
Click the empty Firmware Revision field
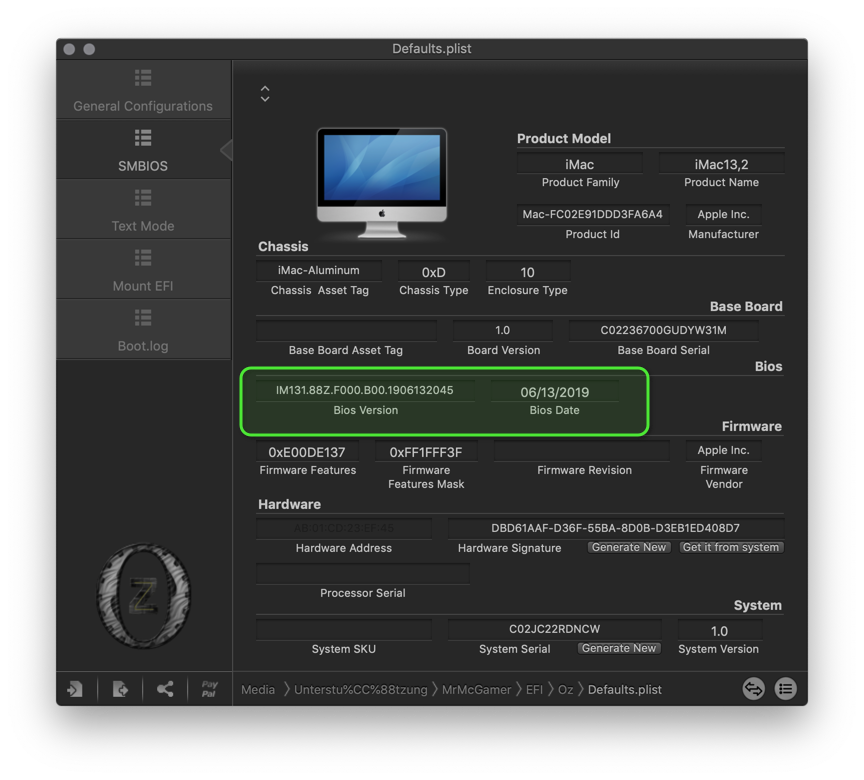tap(582, 451)
